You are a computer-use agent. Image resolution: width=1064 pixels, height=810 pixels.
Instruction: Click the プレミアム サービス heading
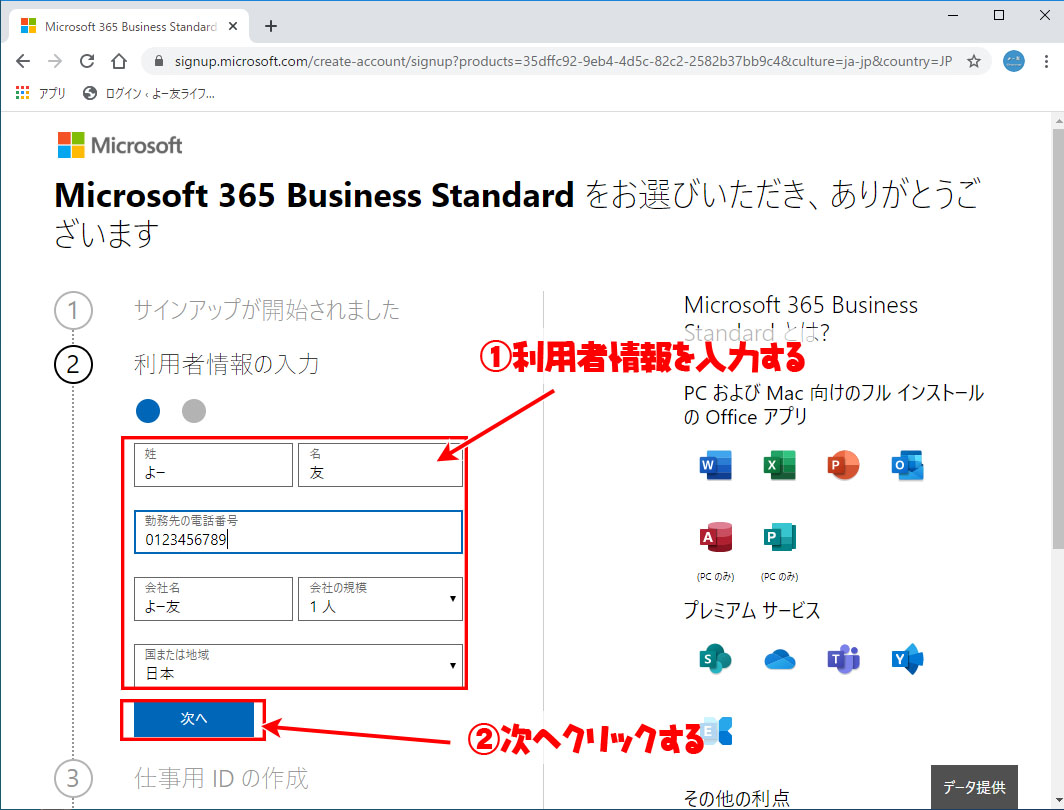tap(752, 610)
